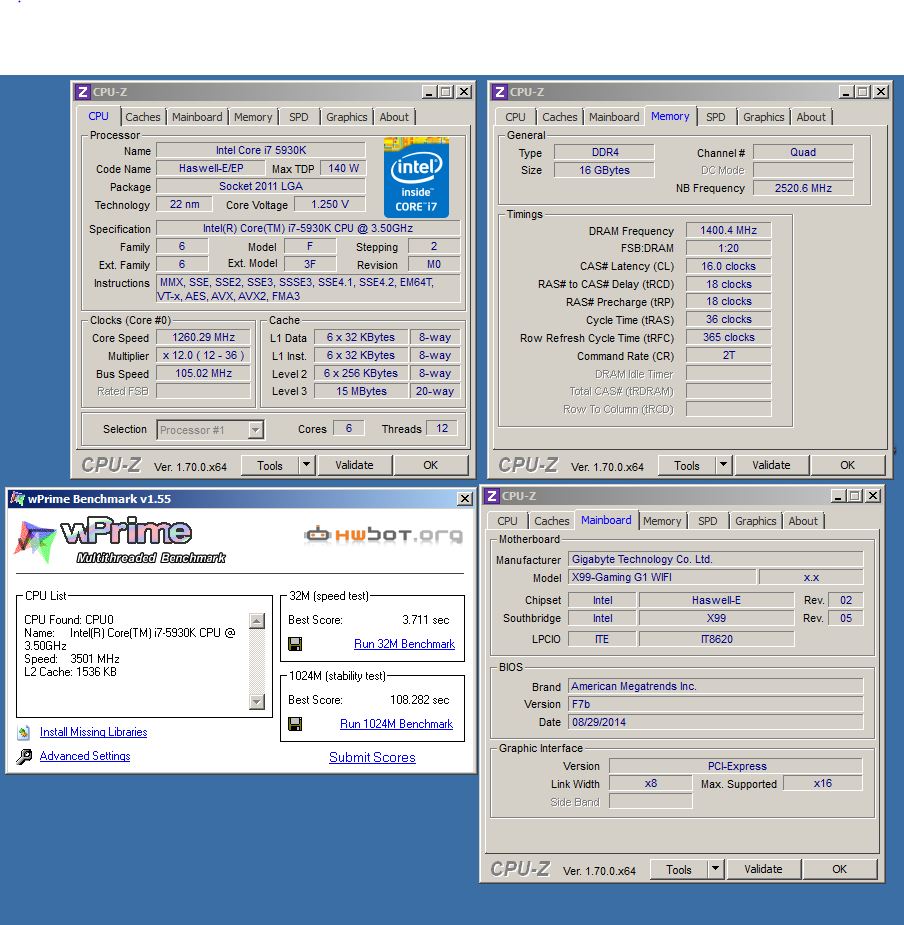Click the NB Frequency value 2520.6 MHz
The height and width of the screenshot is (925, 904).
click(x=803, y=188)
